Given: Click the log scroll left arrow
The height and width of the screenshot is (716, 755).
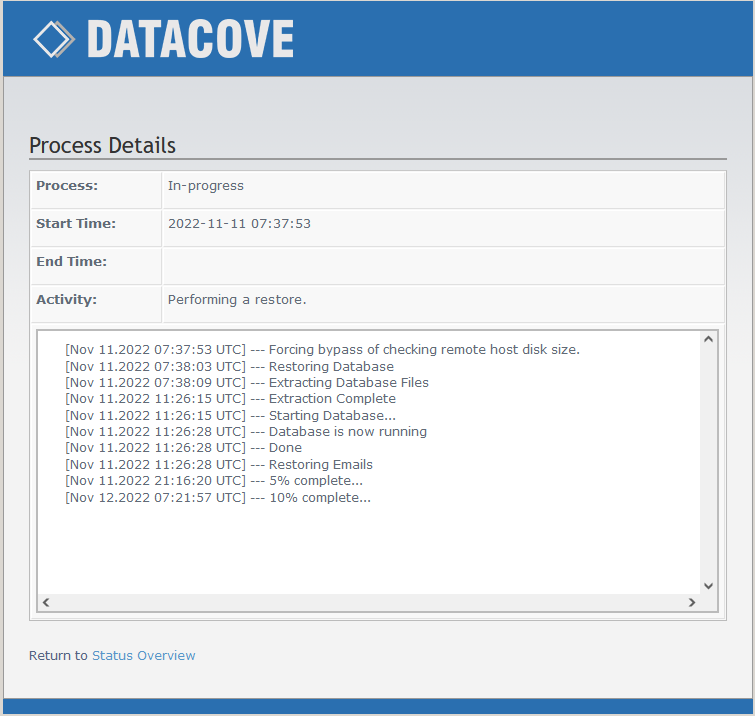Looking at the screenshot, I should 46,602.
